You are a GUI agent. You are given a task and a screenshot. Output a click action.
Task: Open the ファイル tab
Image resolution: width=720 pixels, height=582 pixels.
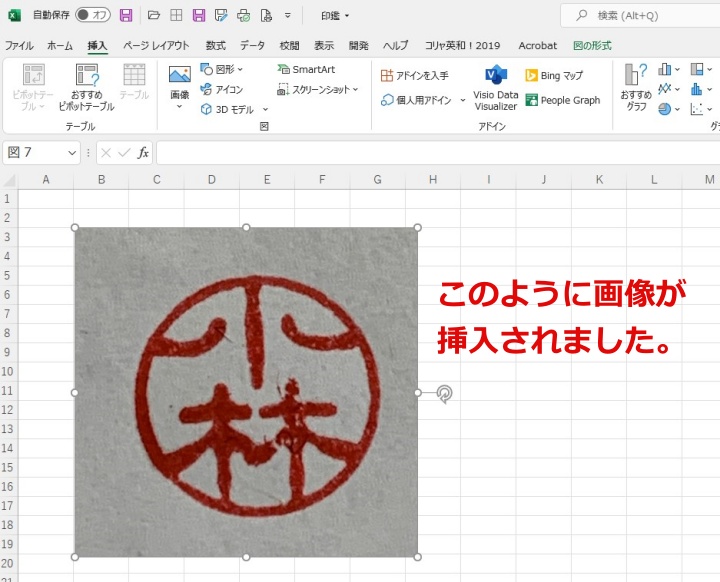(19, 45)
